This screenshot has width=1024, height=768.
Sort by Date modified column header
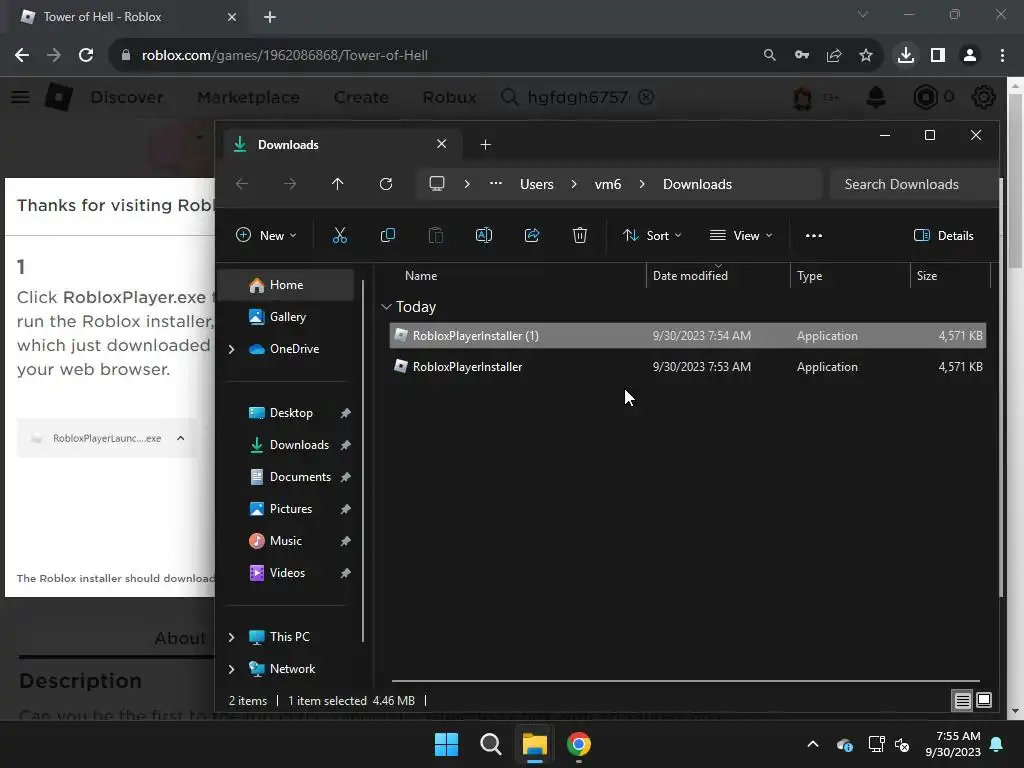click(690, 276)
